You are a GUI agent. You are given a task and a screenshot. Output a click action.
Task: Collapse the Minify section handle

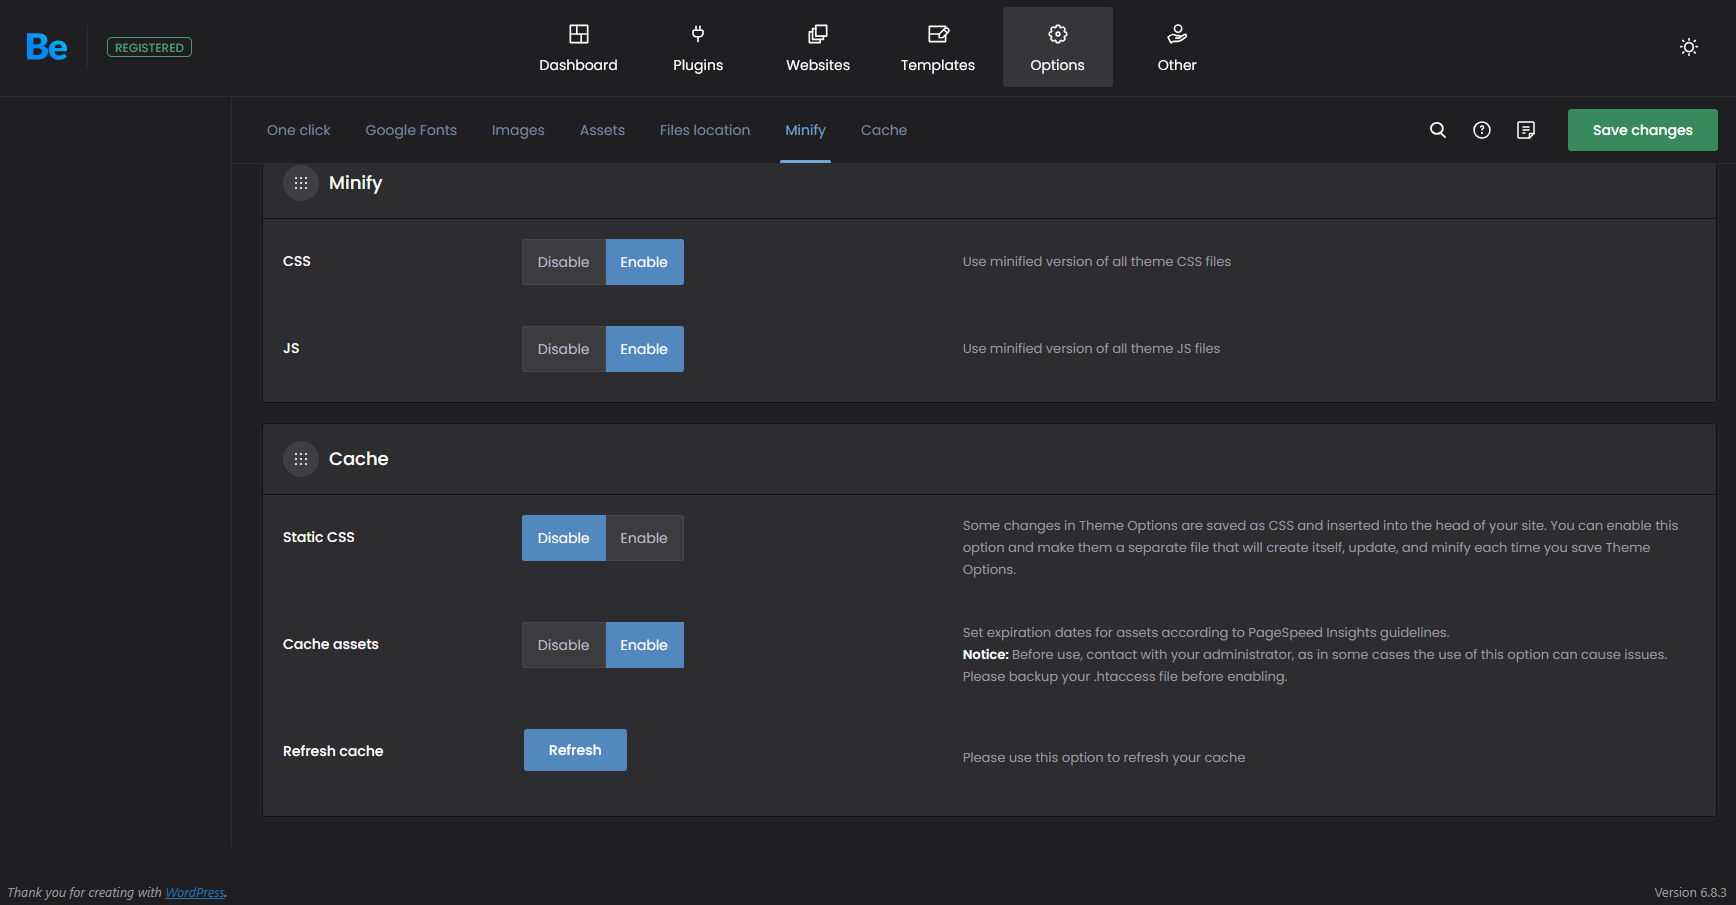click(x=301, y=183)
